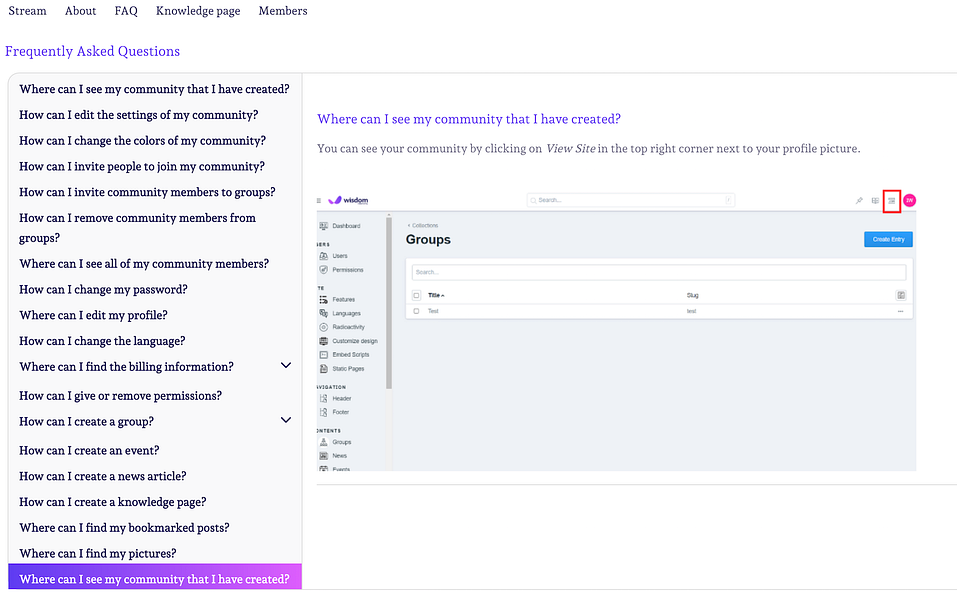Select 'How can I create an event?'

click(89, 450)
